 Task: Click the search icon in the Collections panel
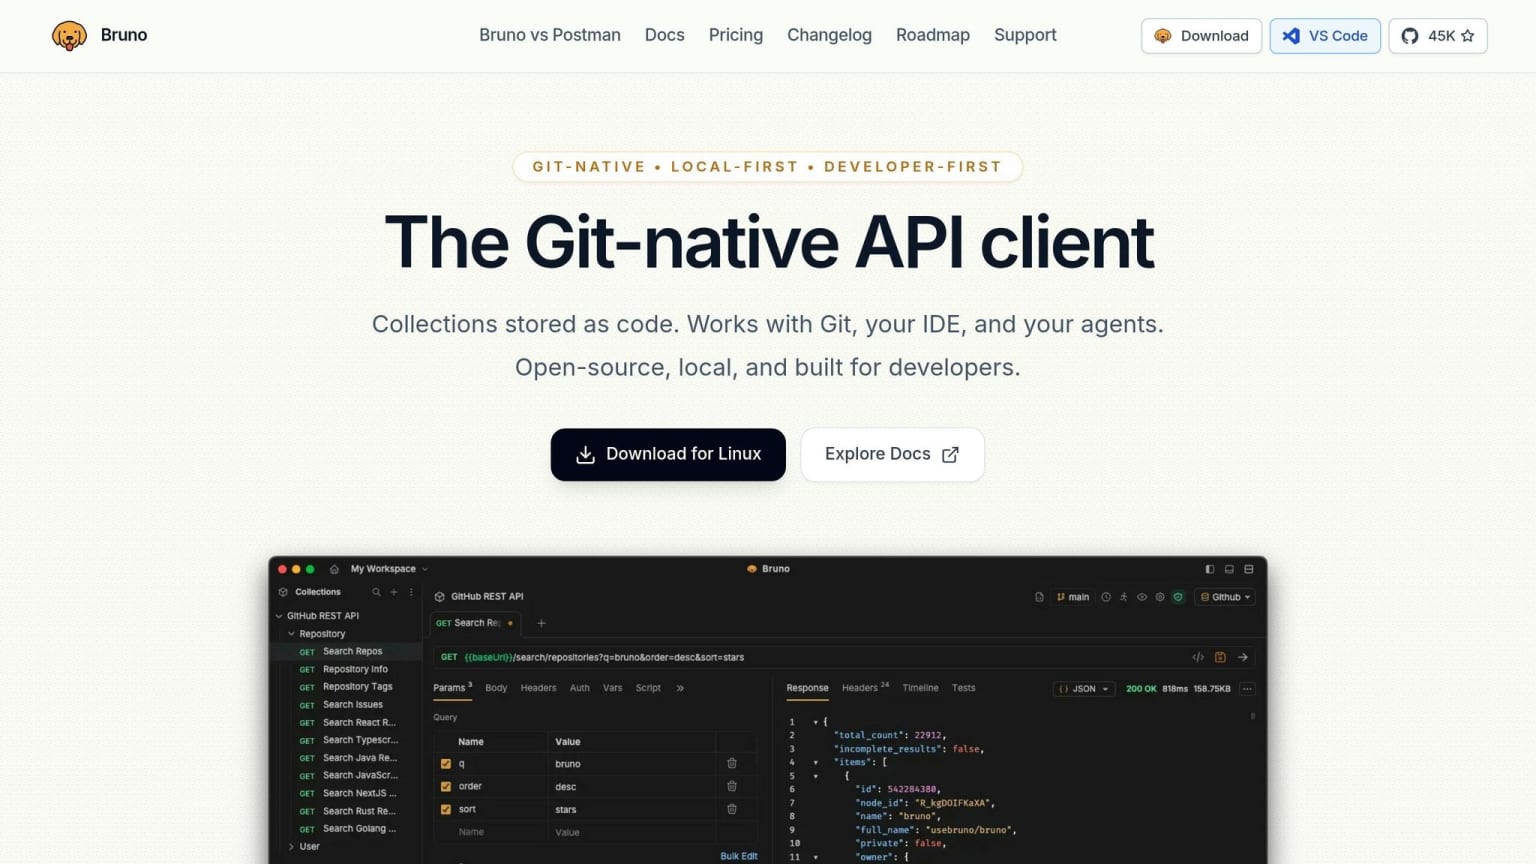coord(377,592)
